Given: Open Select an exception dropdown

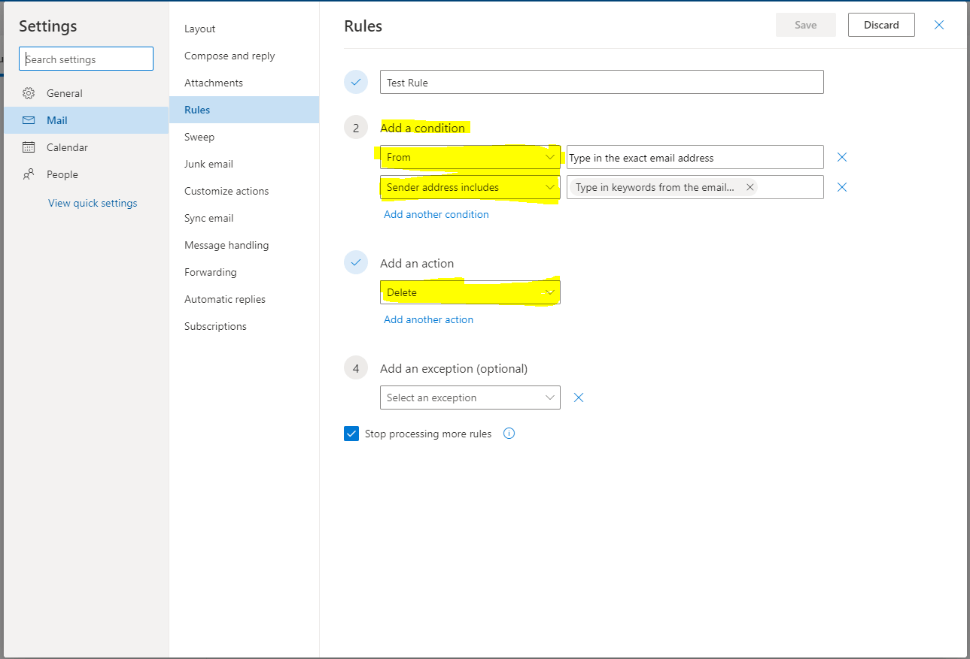Looking at the screenshot, I should 470,397.
